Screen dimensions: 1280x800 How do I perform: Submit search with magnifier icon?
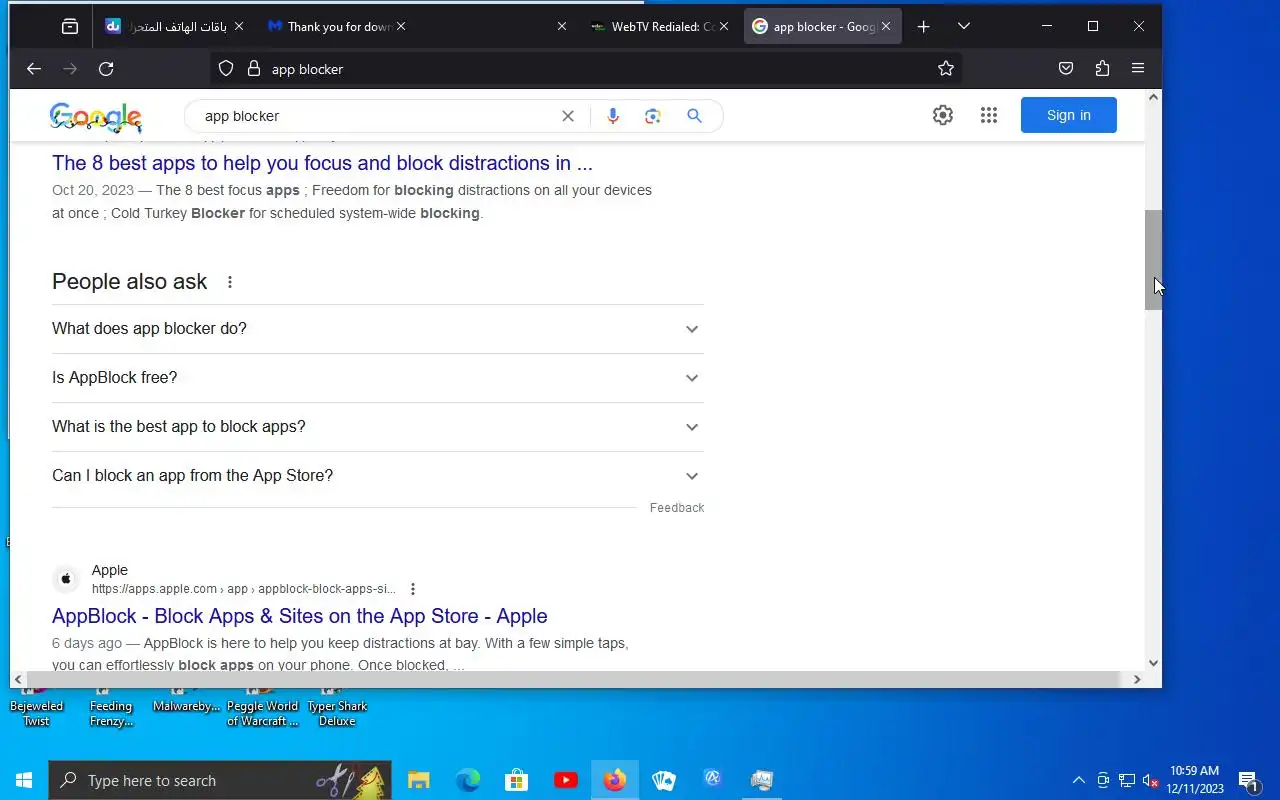pos(694,116)
